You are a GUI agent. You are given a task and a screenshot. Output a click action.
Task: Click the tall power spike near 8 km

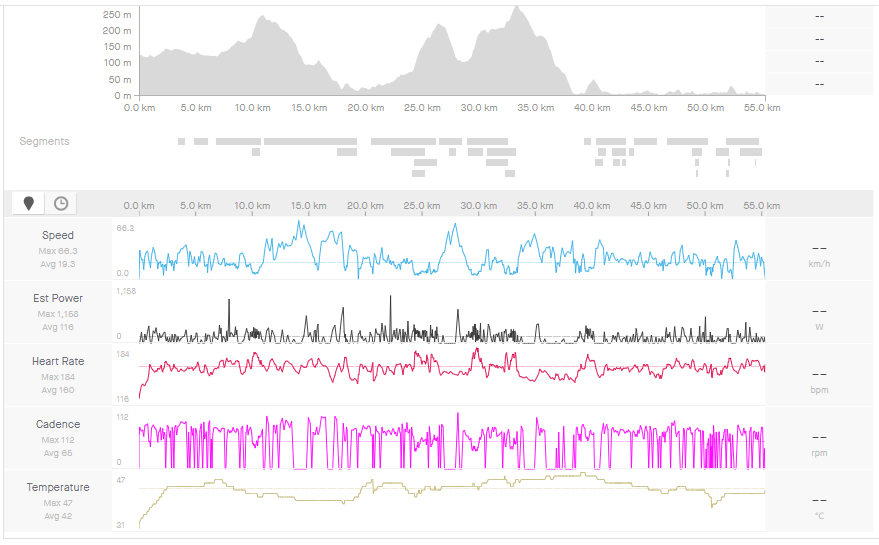point(230,302)
